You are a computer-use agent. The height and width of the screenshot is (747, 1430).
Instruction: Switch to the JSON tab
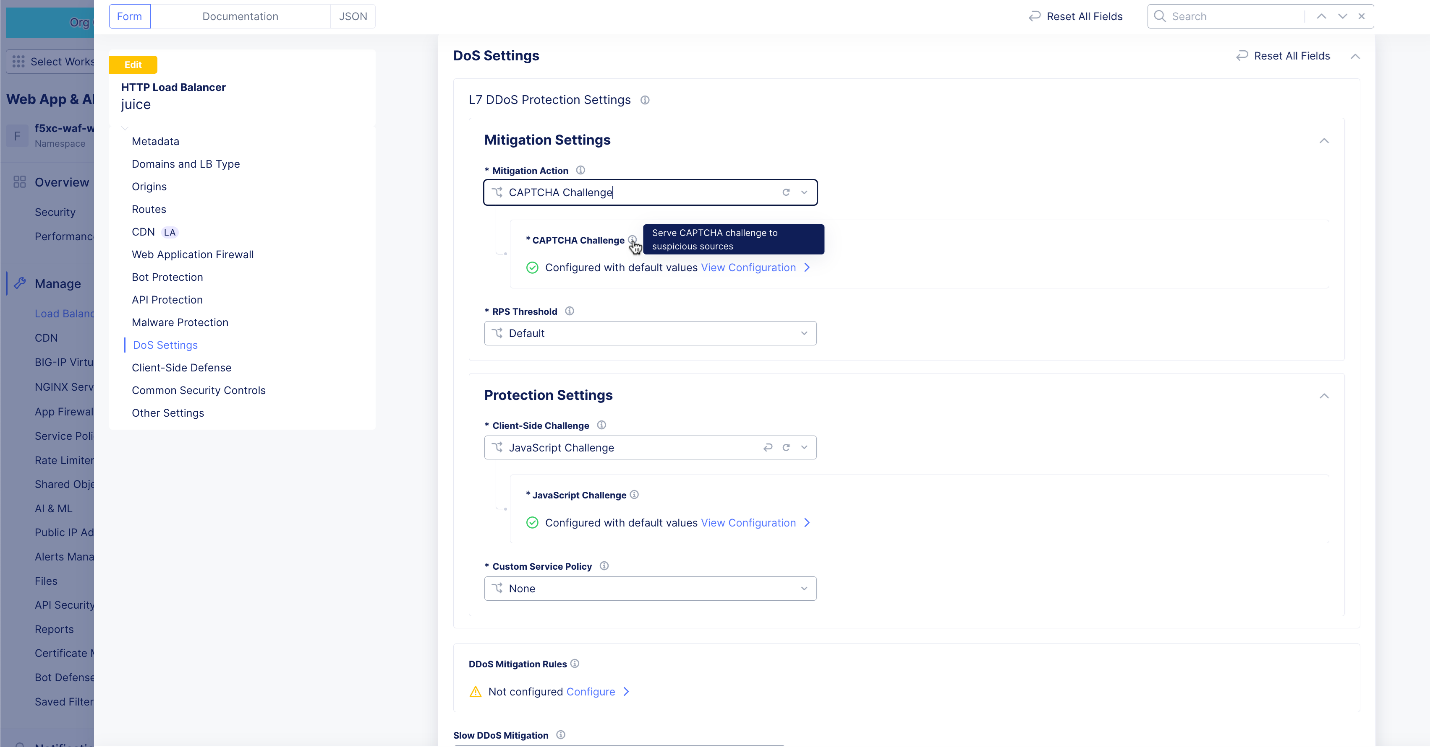tap(352, 16)
